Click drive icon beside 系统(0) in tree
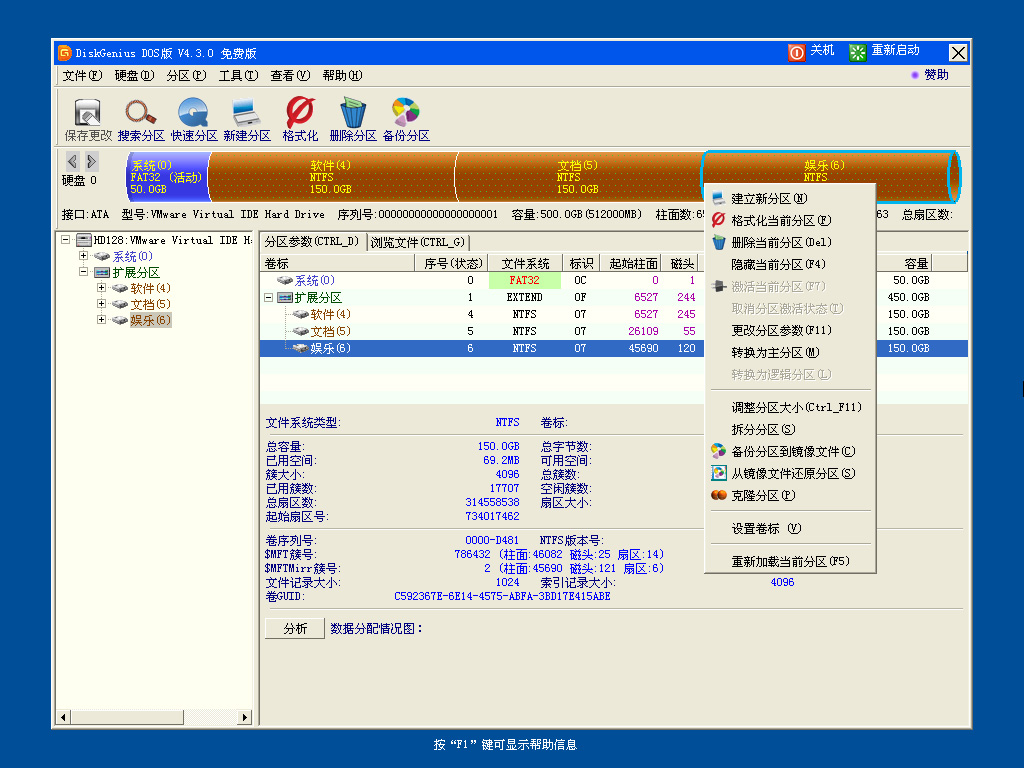This screenshot has width=1024, height=768. (x=102, y=257)
